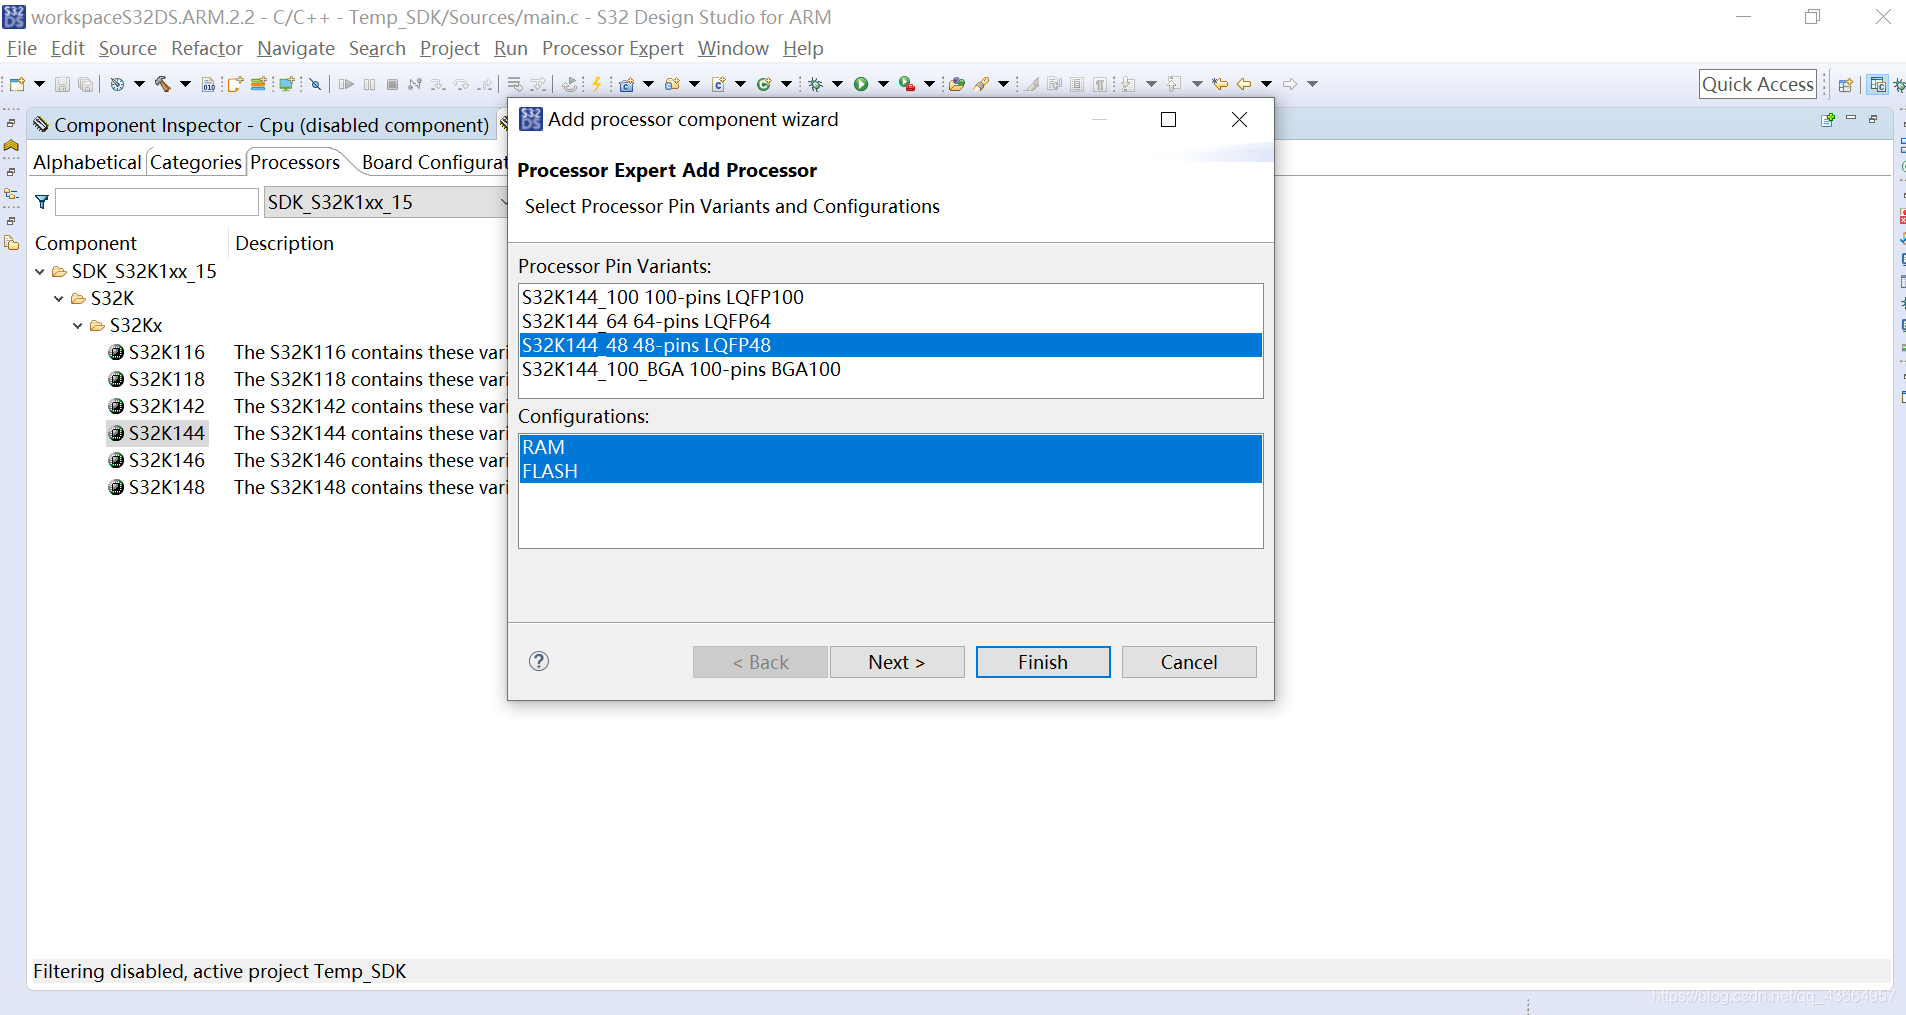Click the Quick Access field
The height and width of the screenshot is (1015, 1906).
tap(1758, 85)
